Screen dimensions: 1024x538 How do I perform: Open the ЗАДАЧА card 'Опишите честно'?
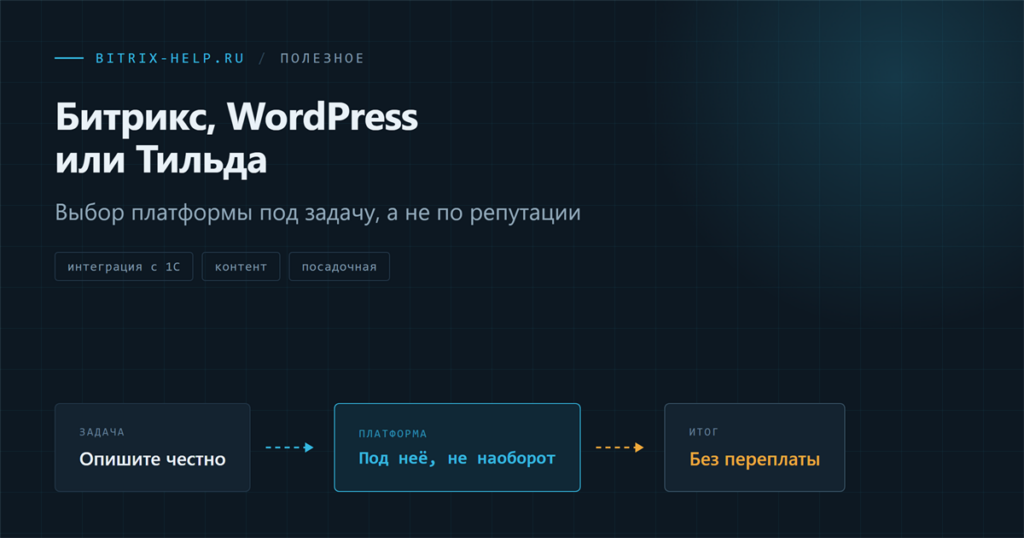click(x=152, y=447)
